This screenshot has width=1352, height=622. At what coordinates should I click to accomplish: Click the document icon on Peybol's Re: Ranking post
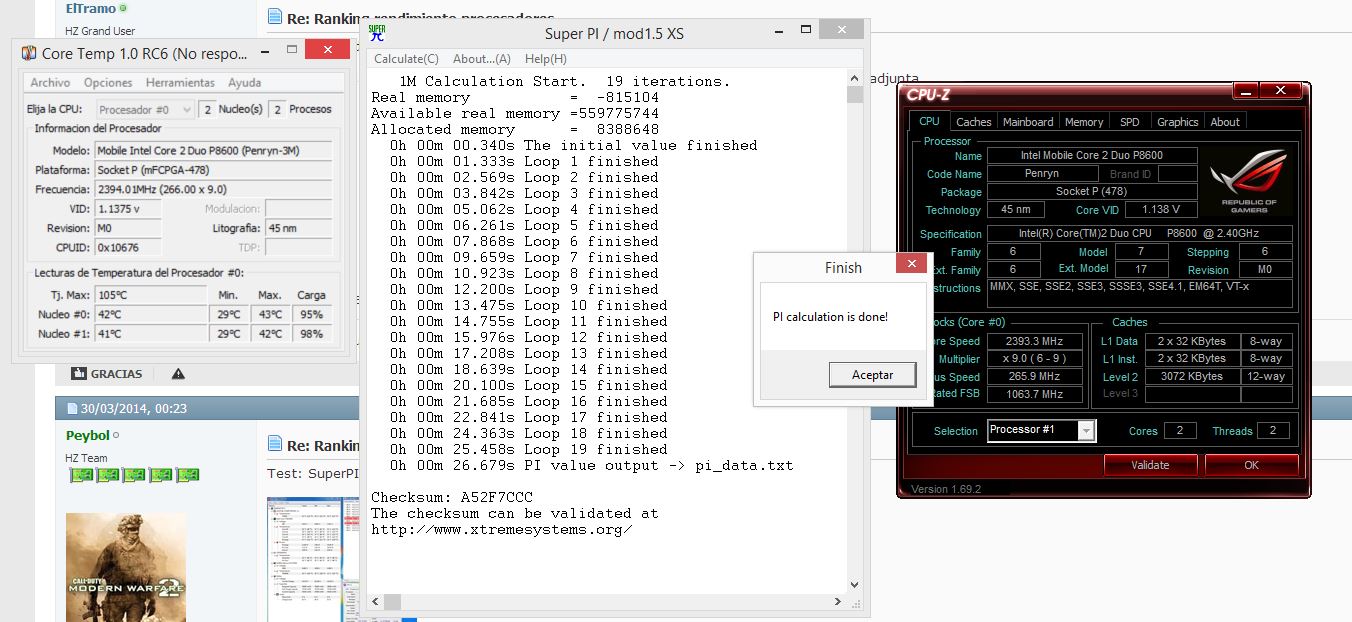276,444
